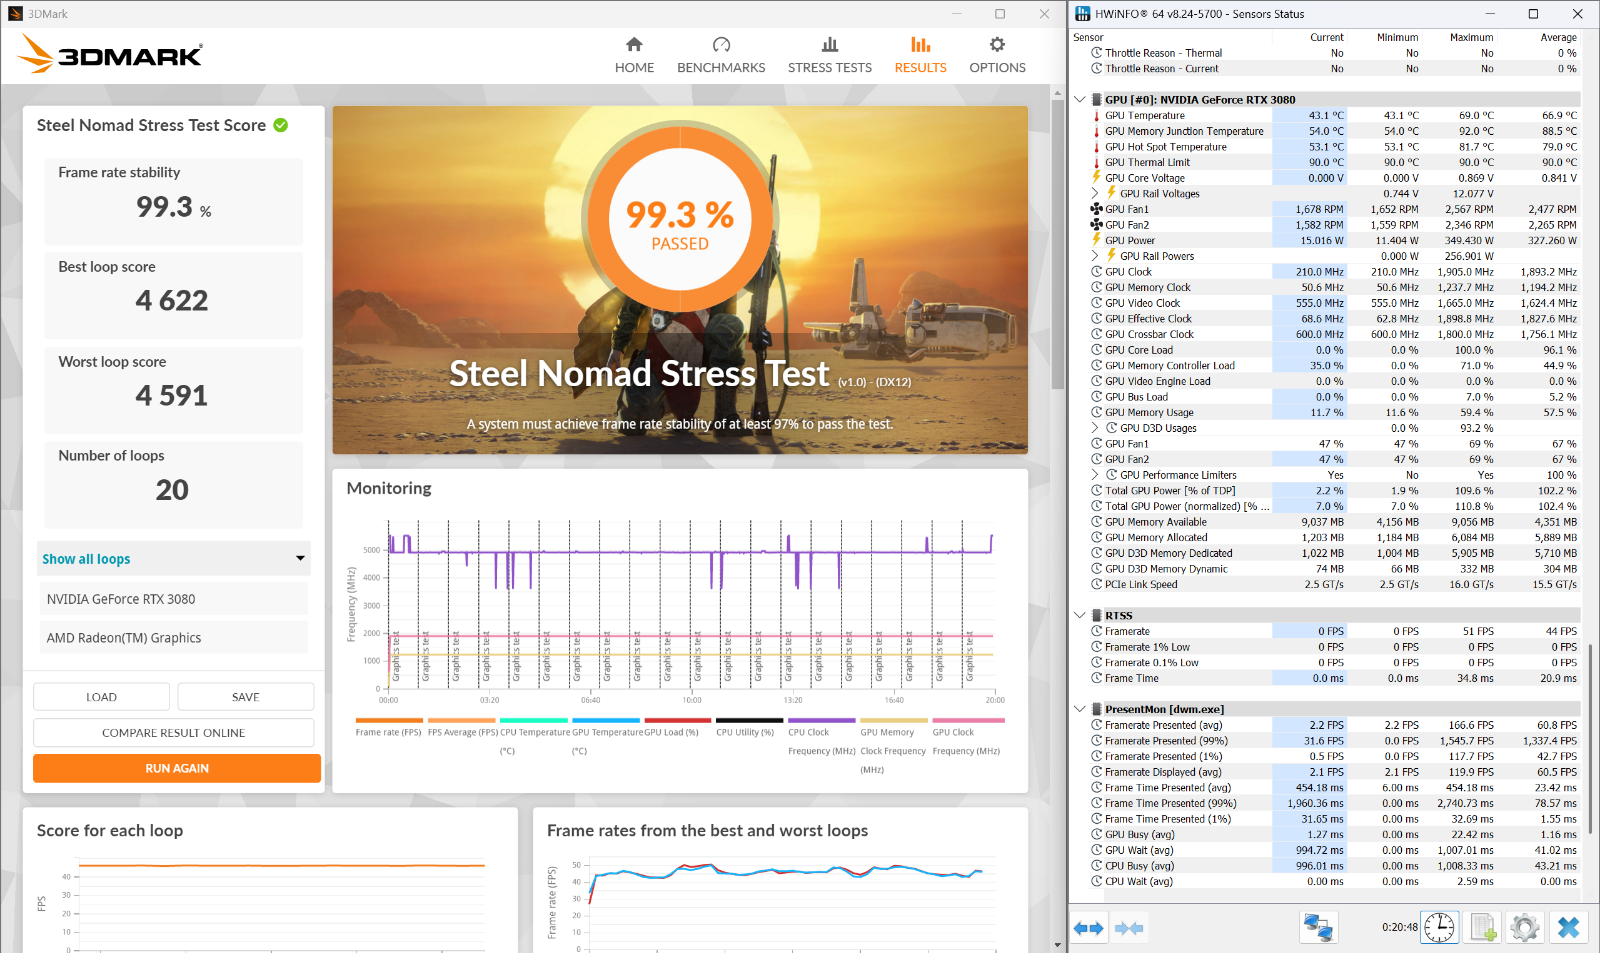Click the green verified checkmark beside the stress test score
The height and width of the screenshot is (953, 1600).
[281, 125]
